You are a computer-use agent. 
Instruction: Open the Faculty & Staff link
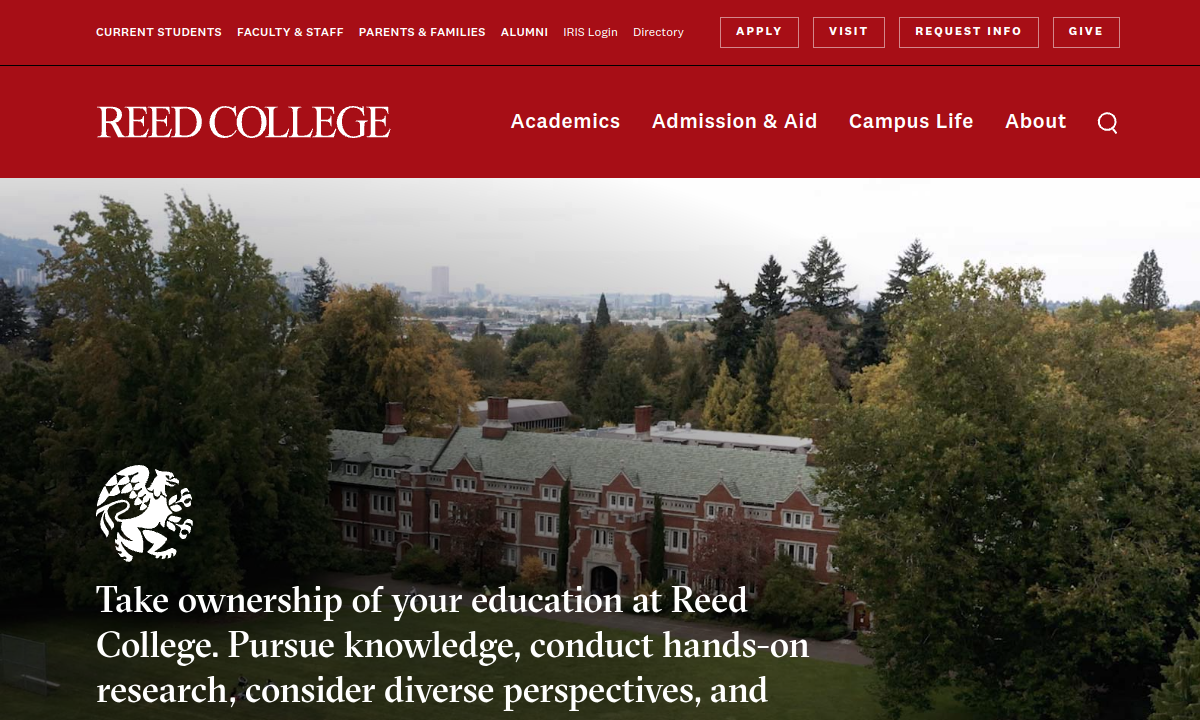pyautogui.click(x=290, y=32)
